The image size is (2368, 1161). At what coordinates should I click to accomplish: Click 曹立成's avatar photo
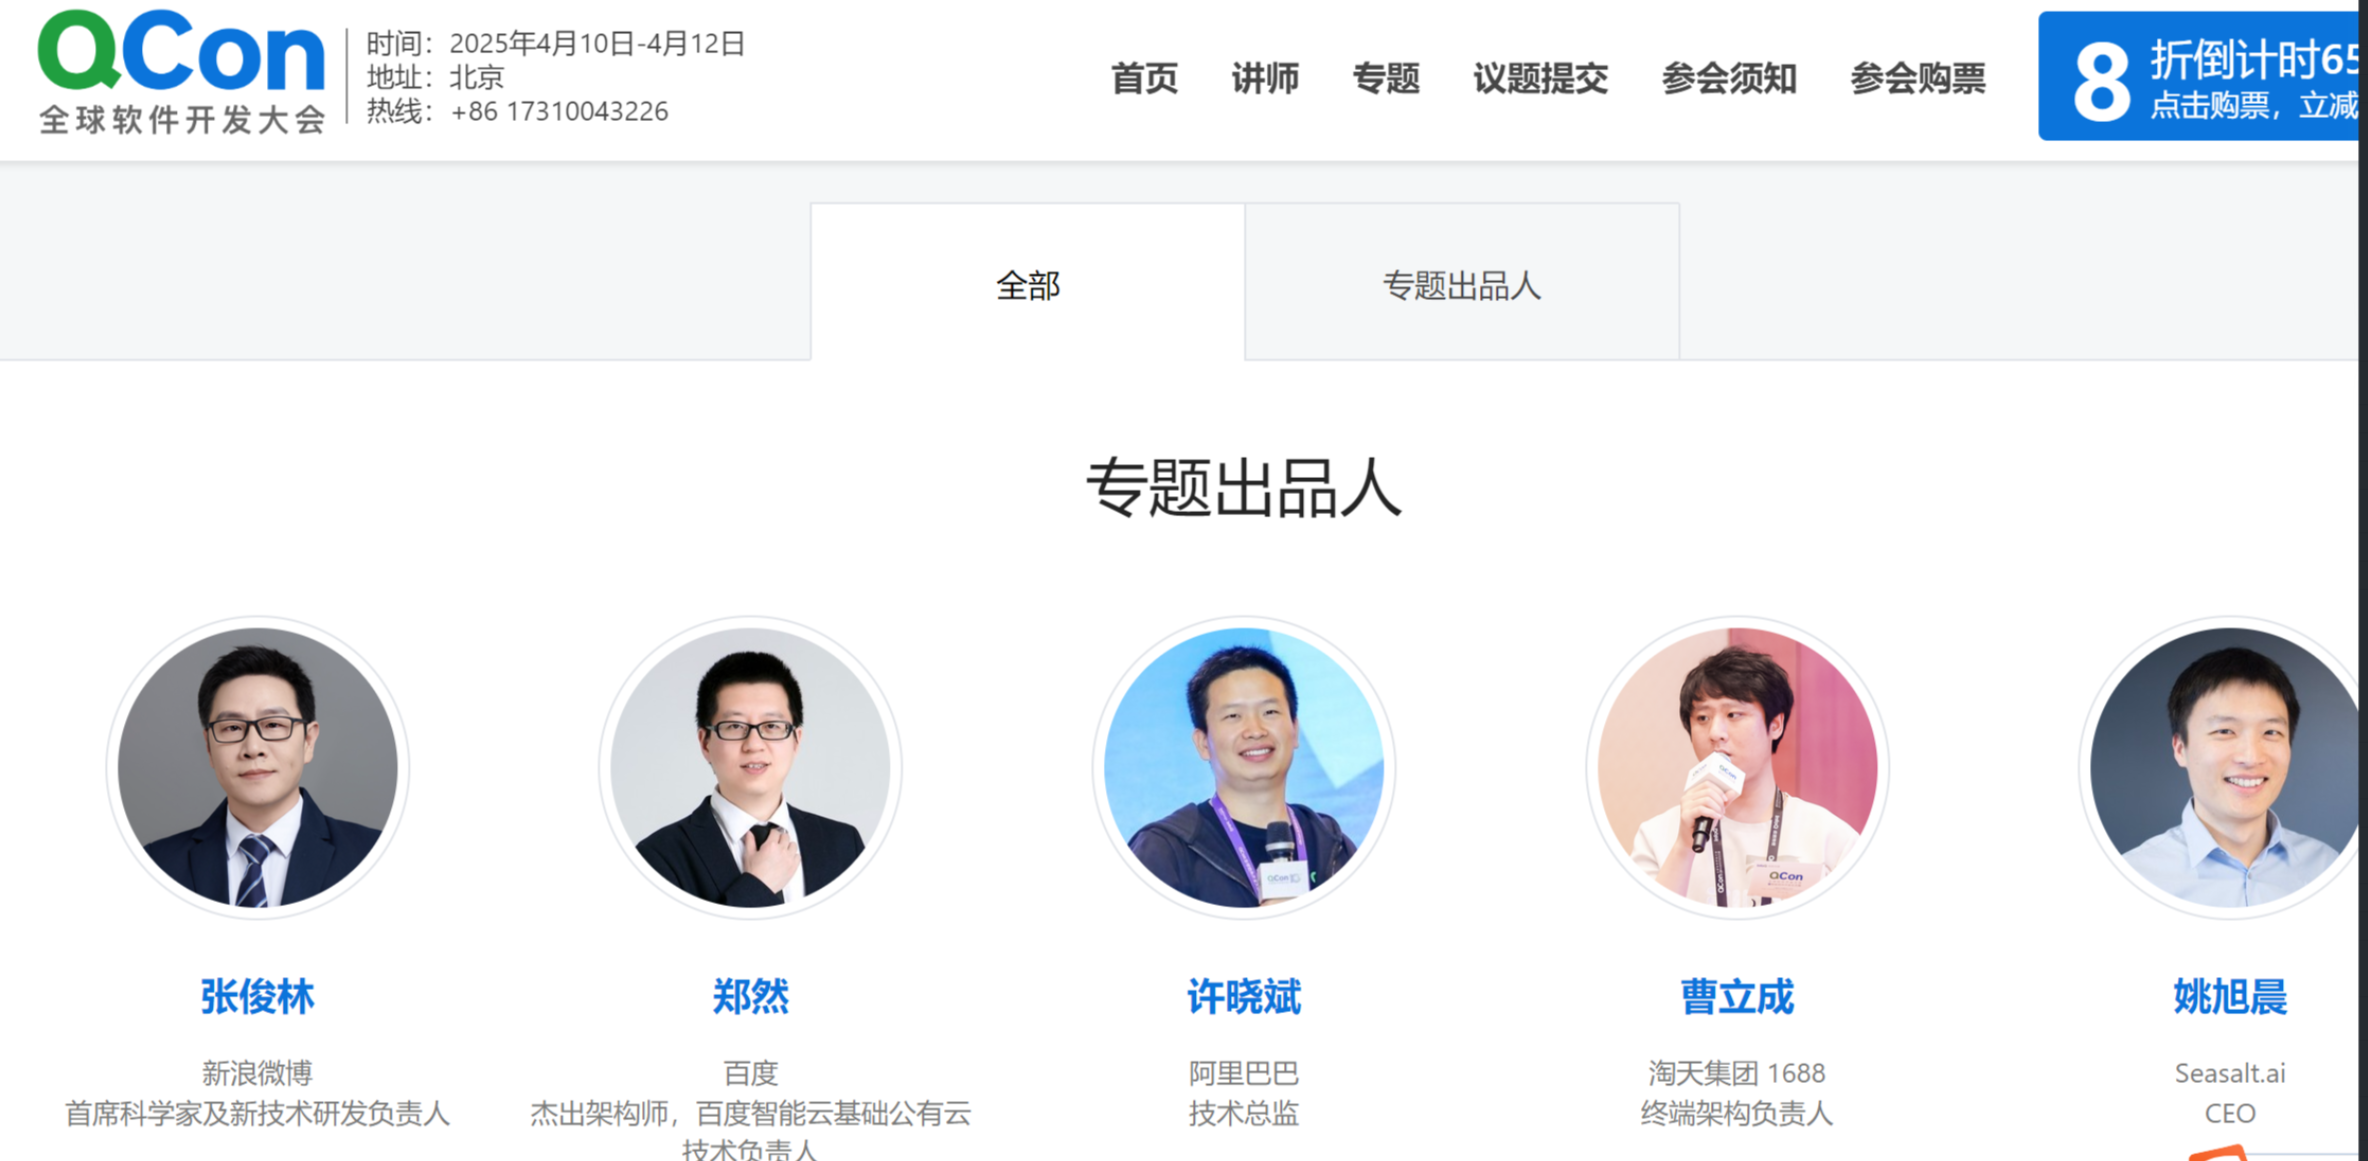point(1737,767)
